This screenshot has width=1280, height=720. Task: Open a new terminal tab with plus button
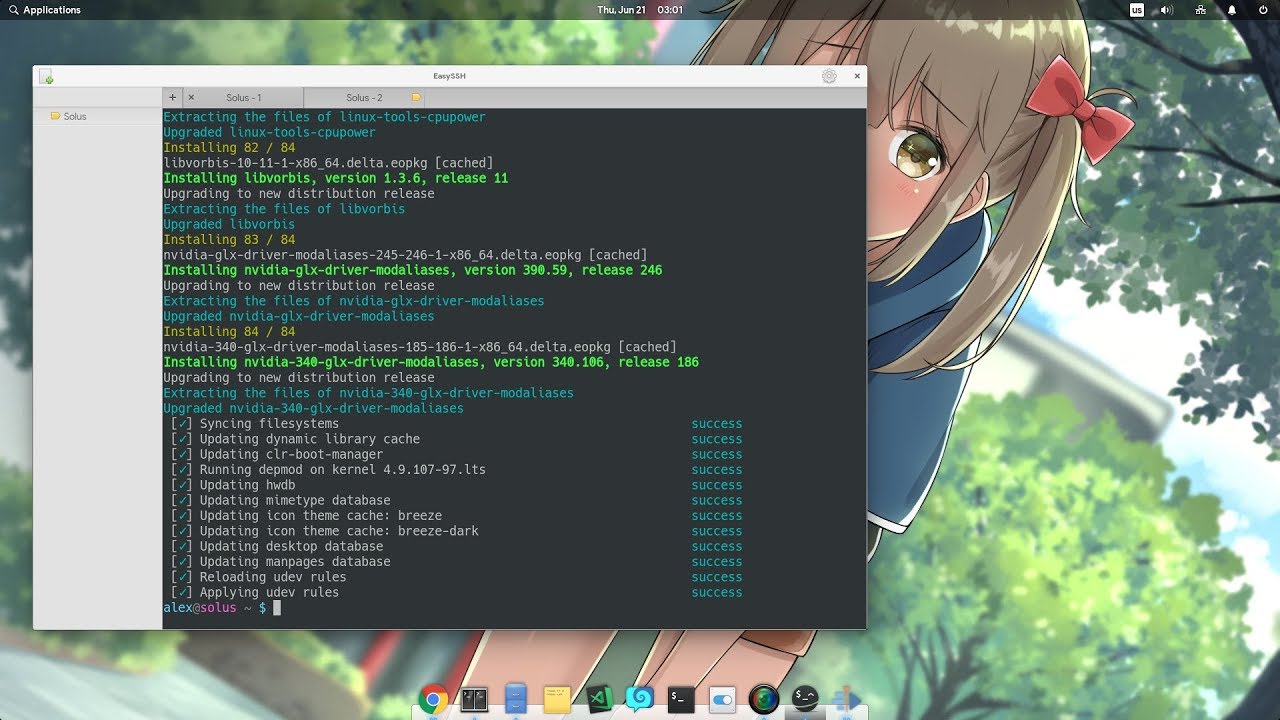click(x=172, y=97)
